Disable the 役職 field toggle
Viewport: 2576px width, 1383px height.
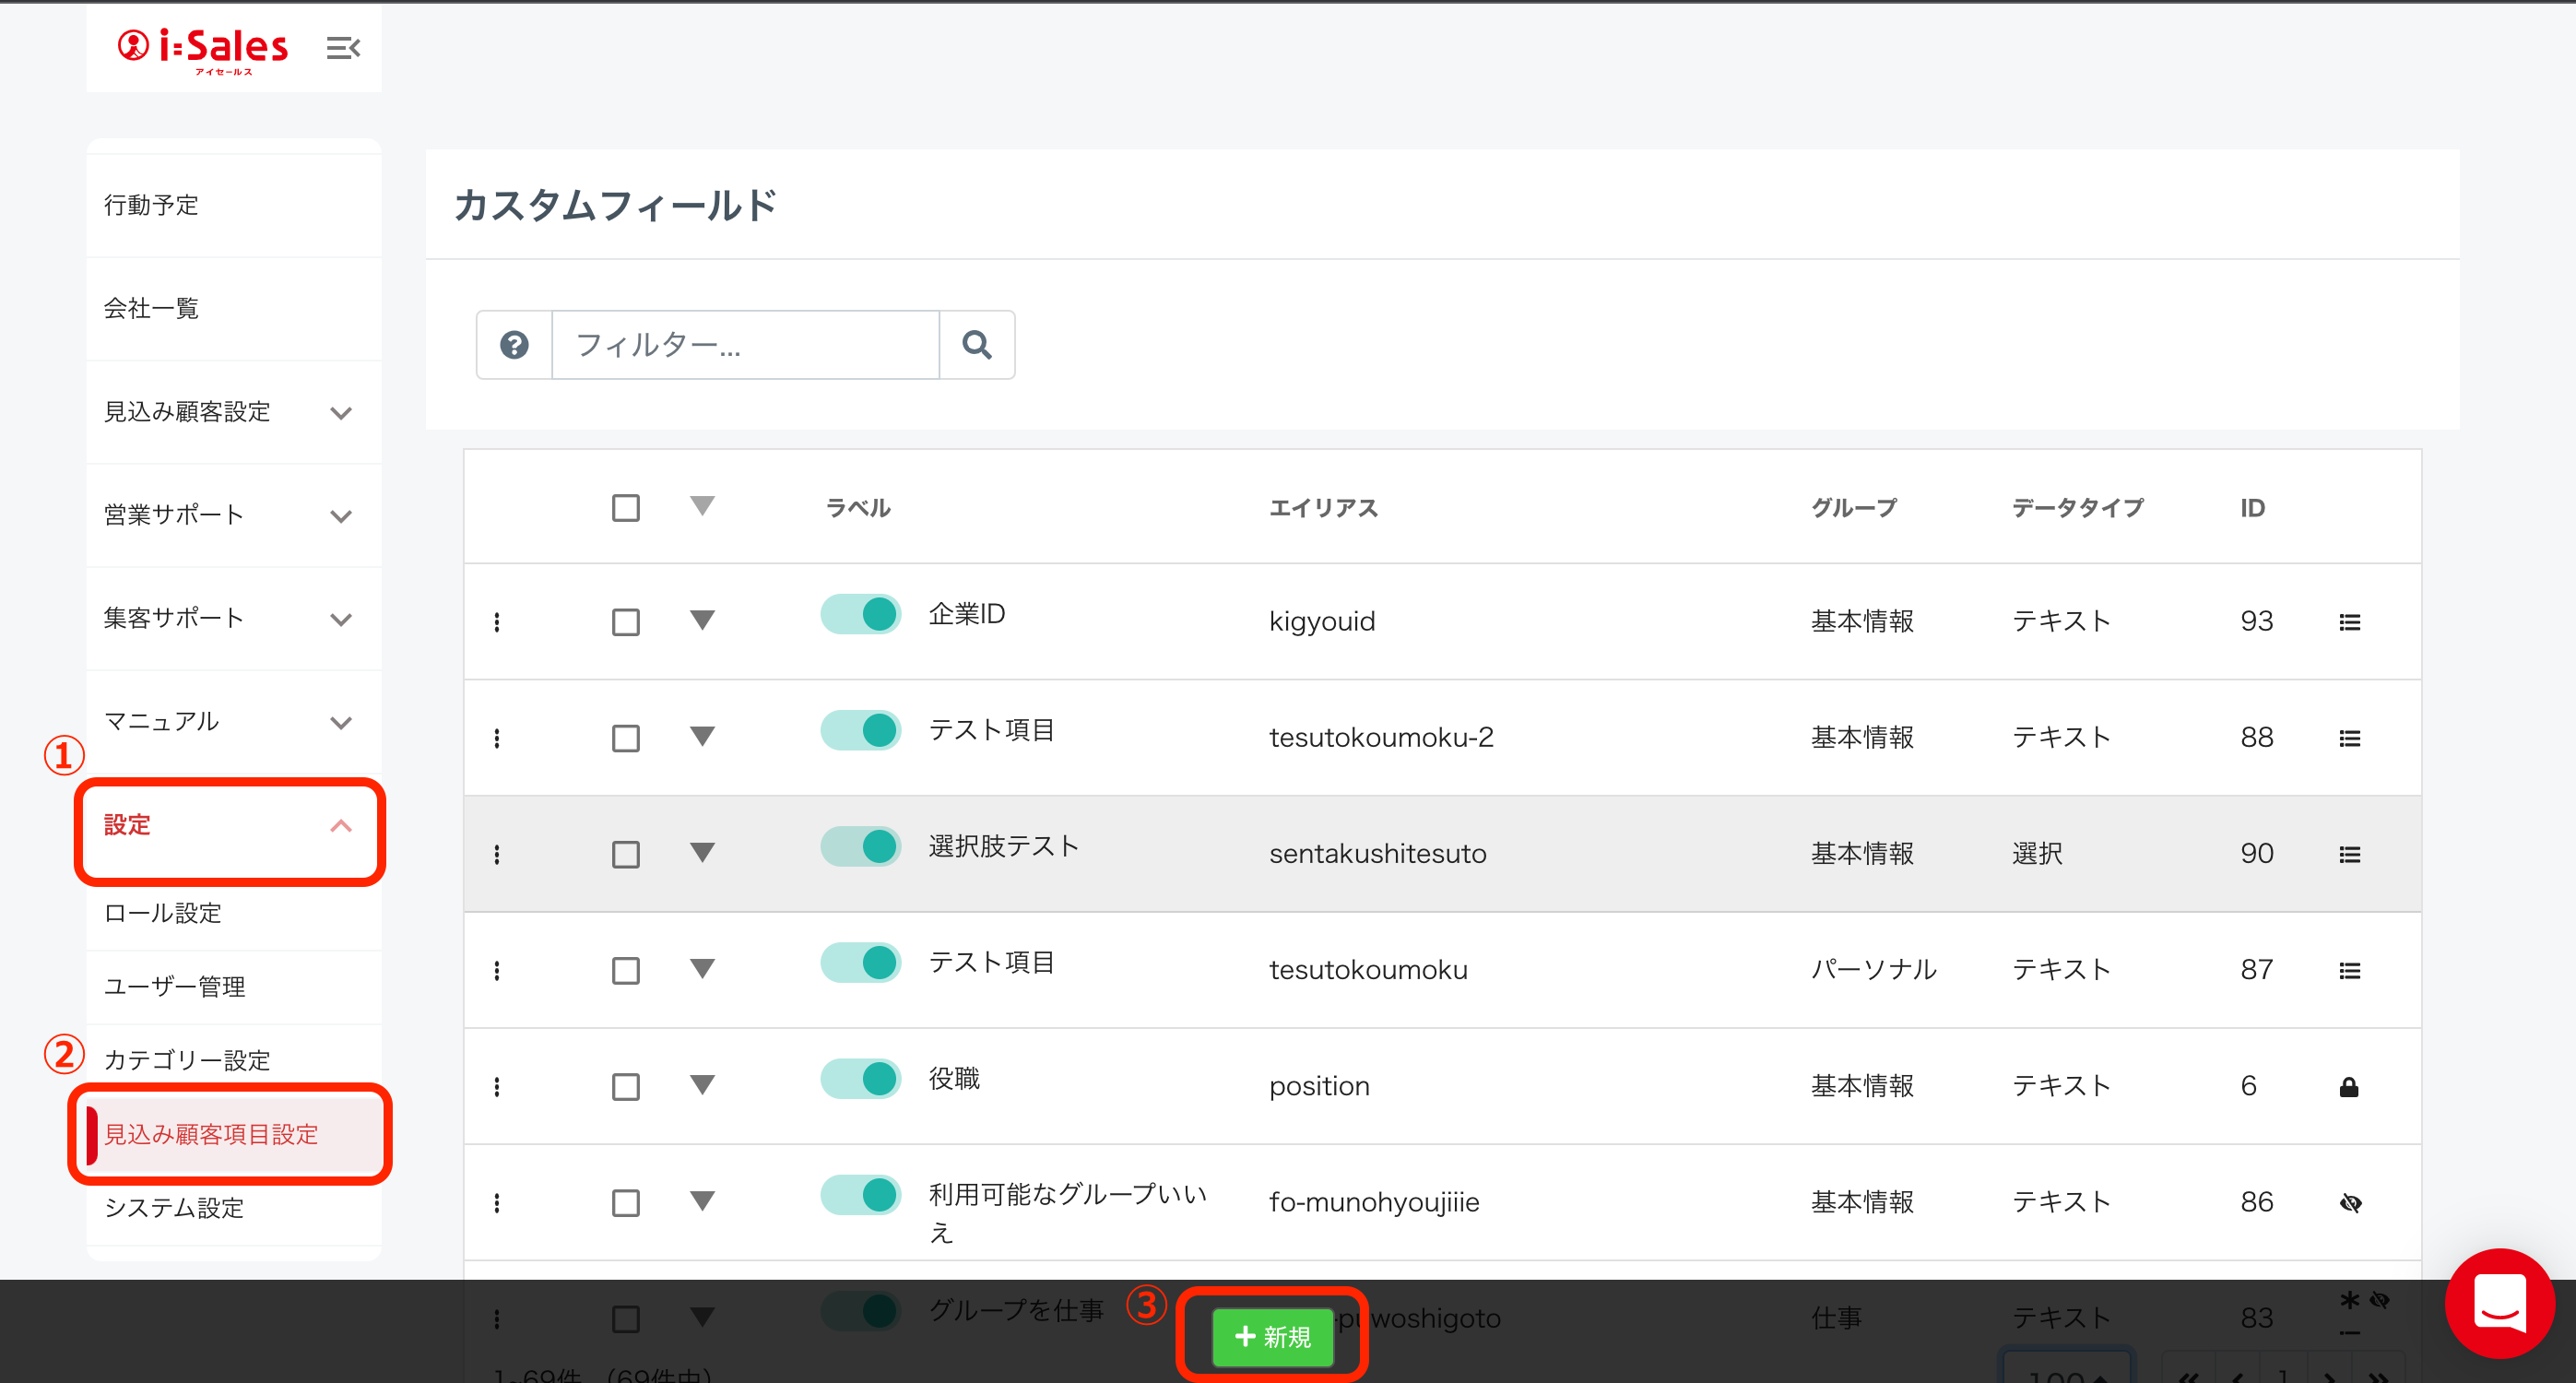860,1079
